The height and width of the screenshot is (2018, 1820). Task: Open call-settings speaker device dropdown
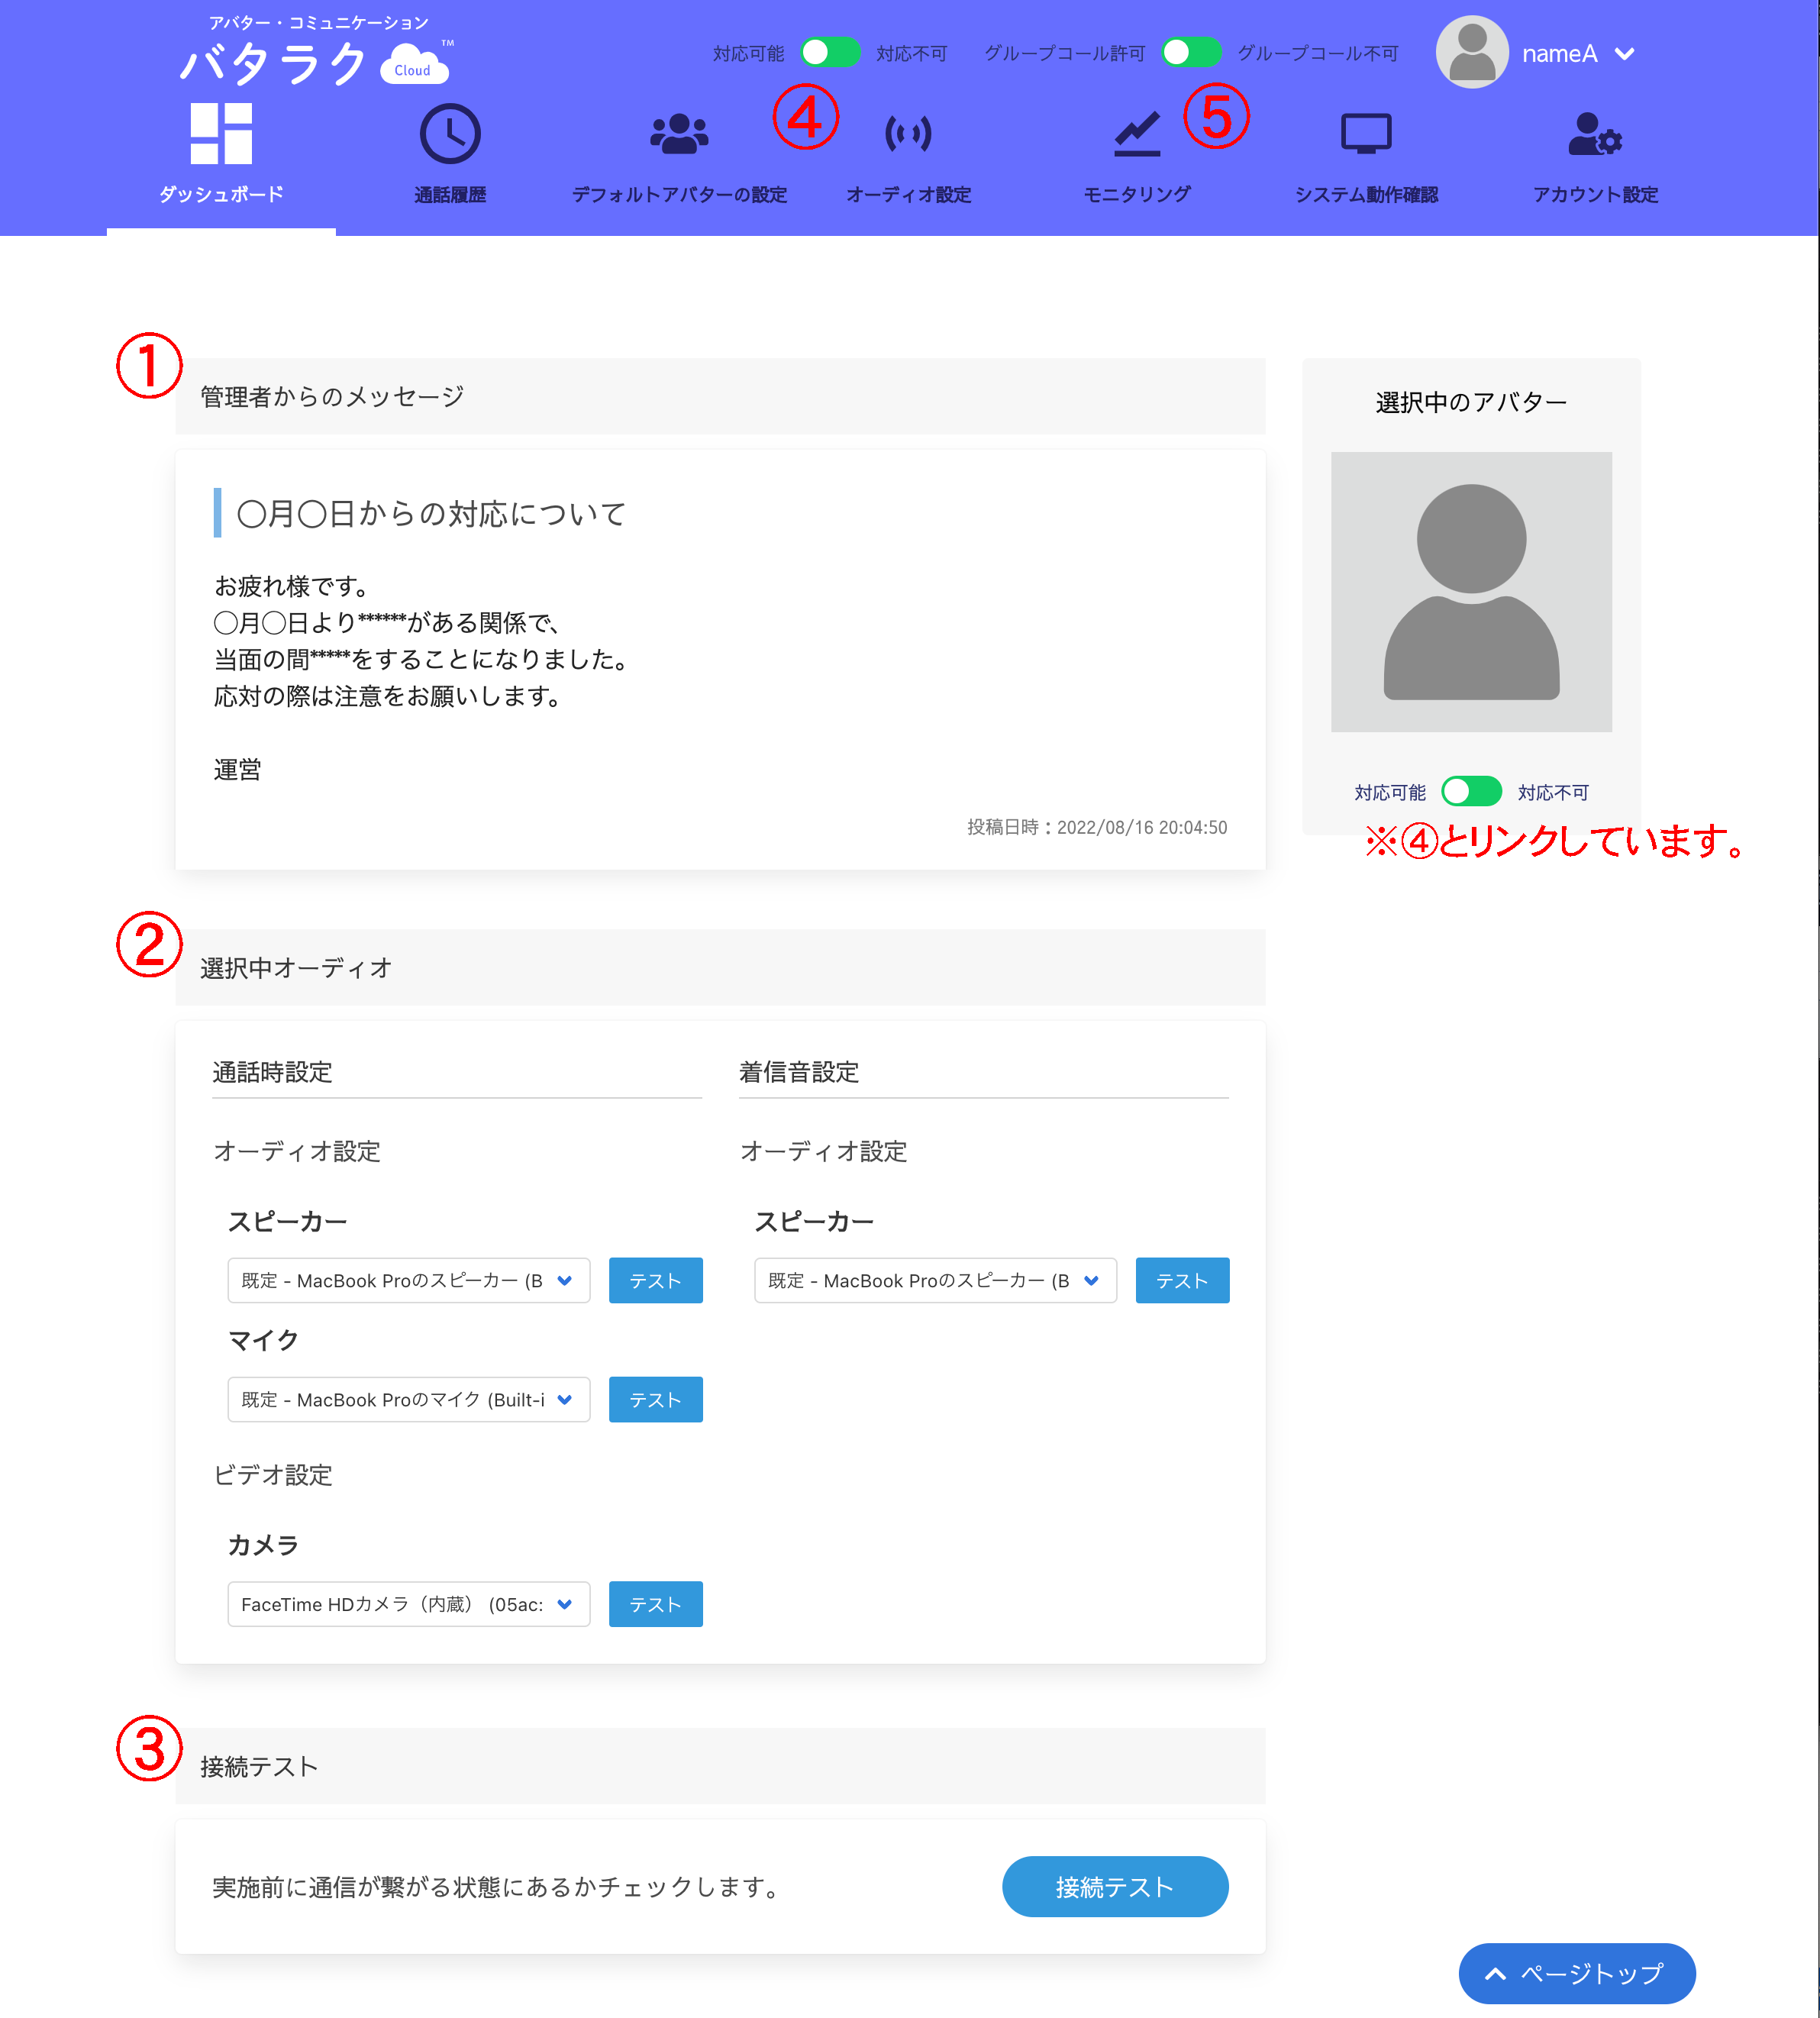click(408, 1281)
